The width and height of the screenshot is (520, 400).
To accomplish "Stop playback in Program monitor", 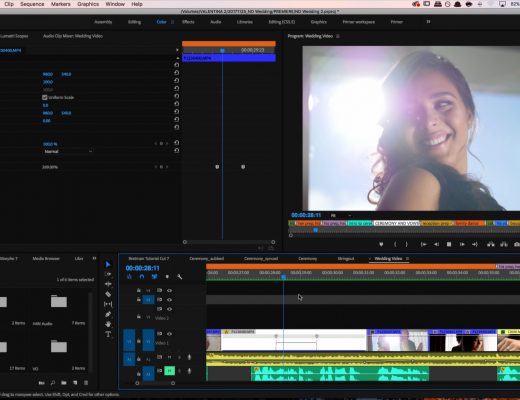I will [449, 244].
